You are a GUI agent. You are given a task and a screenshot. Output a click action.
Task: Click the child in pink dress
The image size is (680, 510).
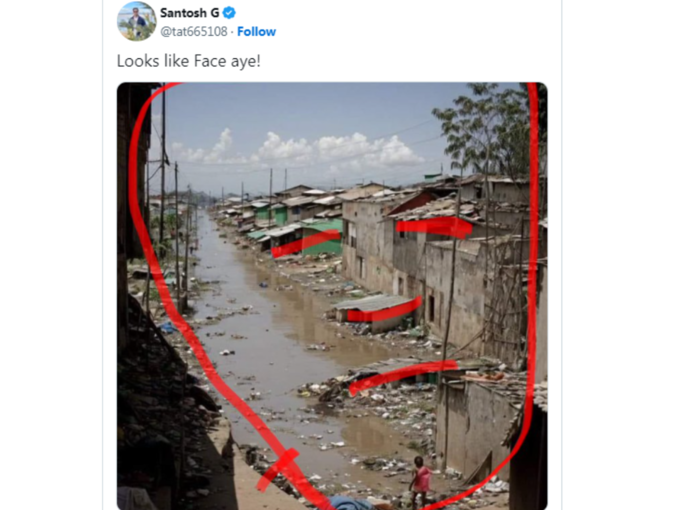point(420,481)
